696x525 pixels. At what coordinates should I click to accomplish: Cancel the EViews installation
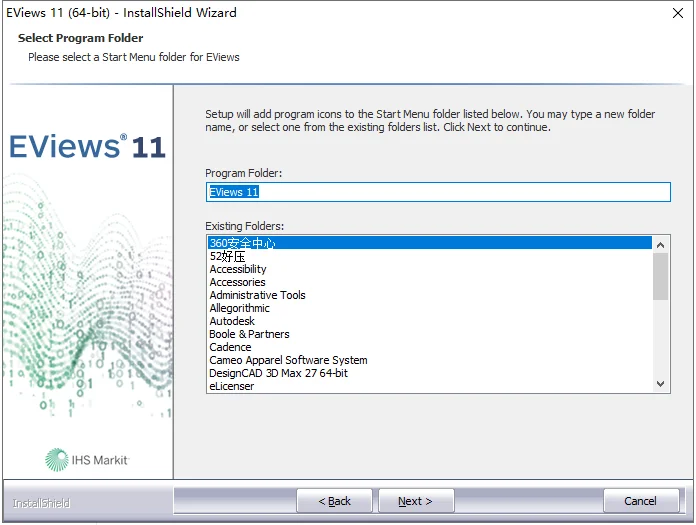click(640, 501)
